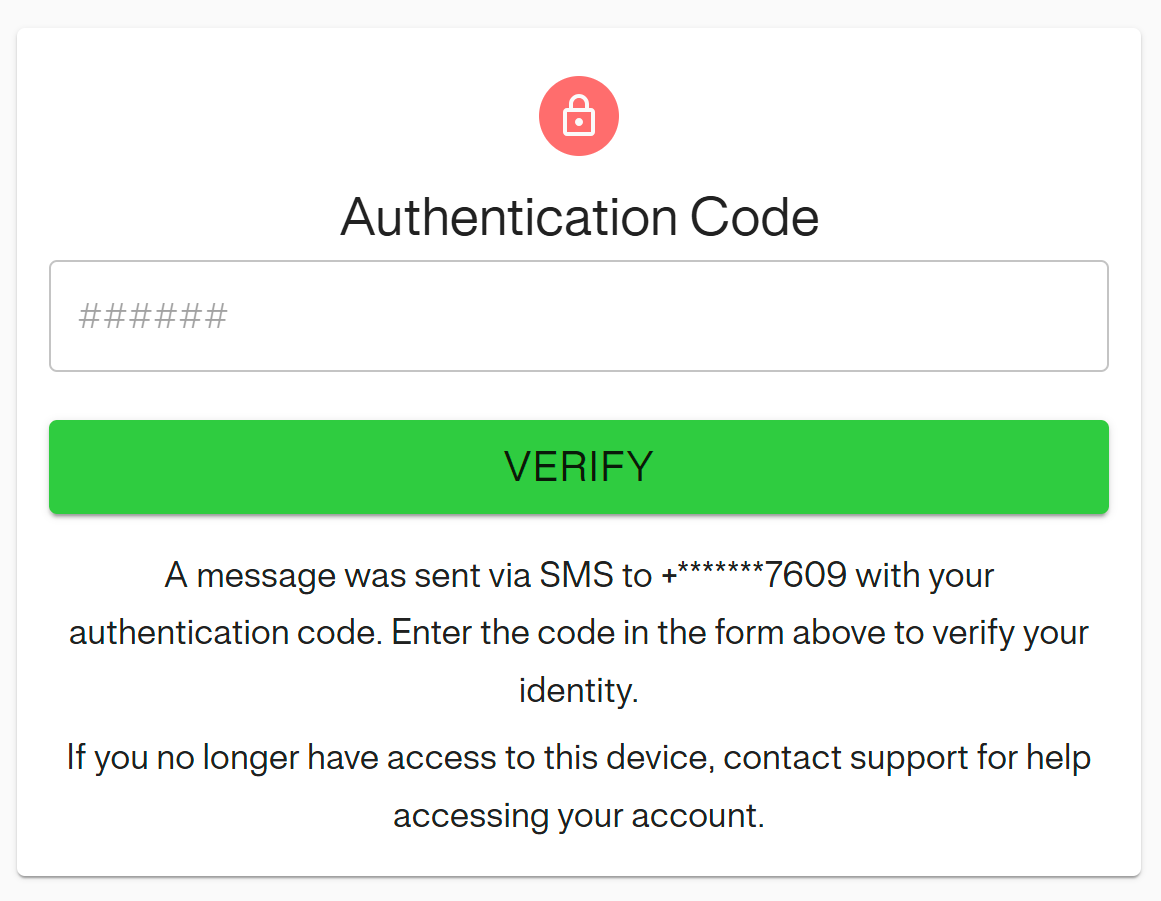Click the red lock icon
This screenshot has width=1161, height=901.
[x=579, y=117]
